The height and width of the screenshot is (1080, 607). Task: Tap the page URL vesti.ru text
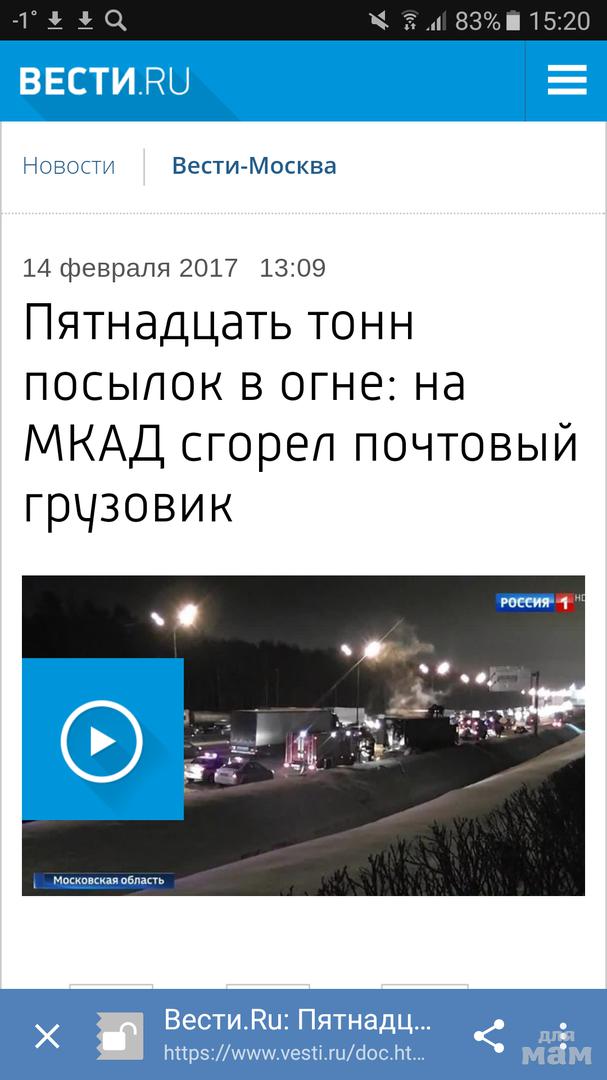[294, 1053]
